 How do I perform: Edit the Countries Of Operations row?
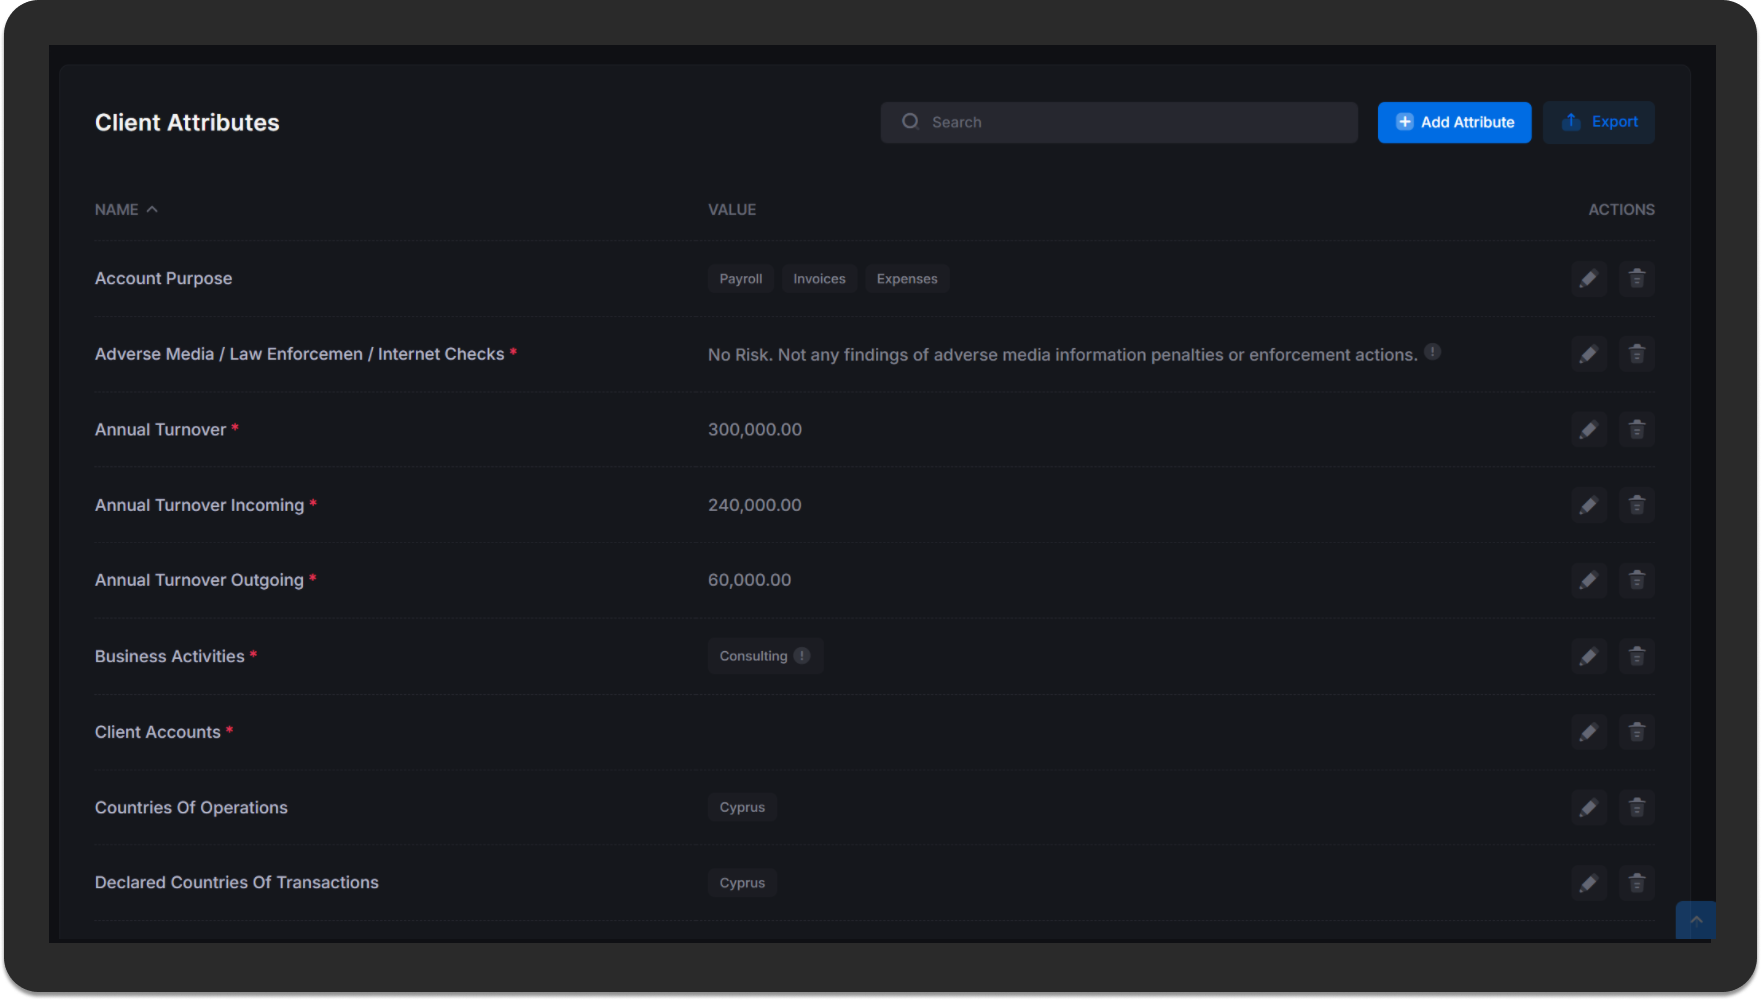pos(1588,808)
